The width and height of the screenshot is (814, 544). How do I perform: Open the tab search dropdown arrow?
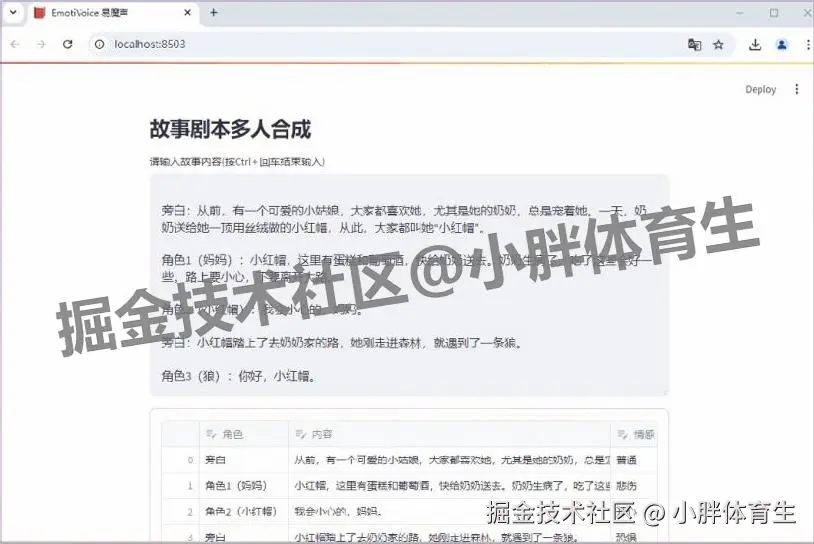click(x=13, y=12)
